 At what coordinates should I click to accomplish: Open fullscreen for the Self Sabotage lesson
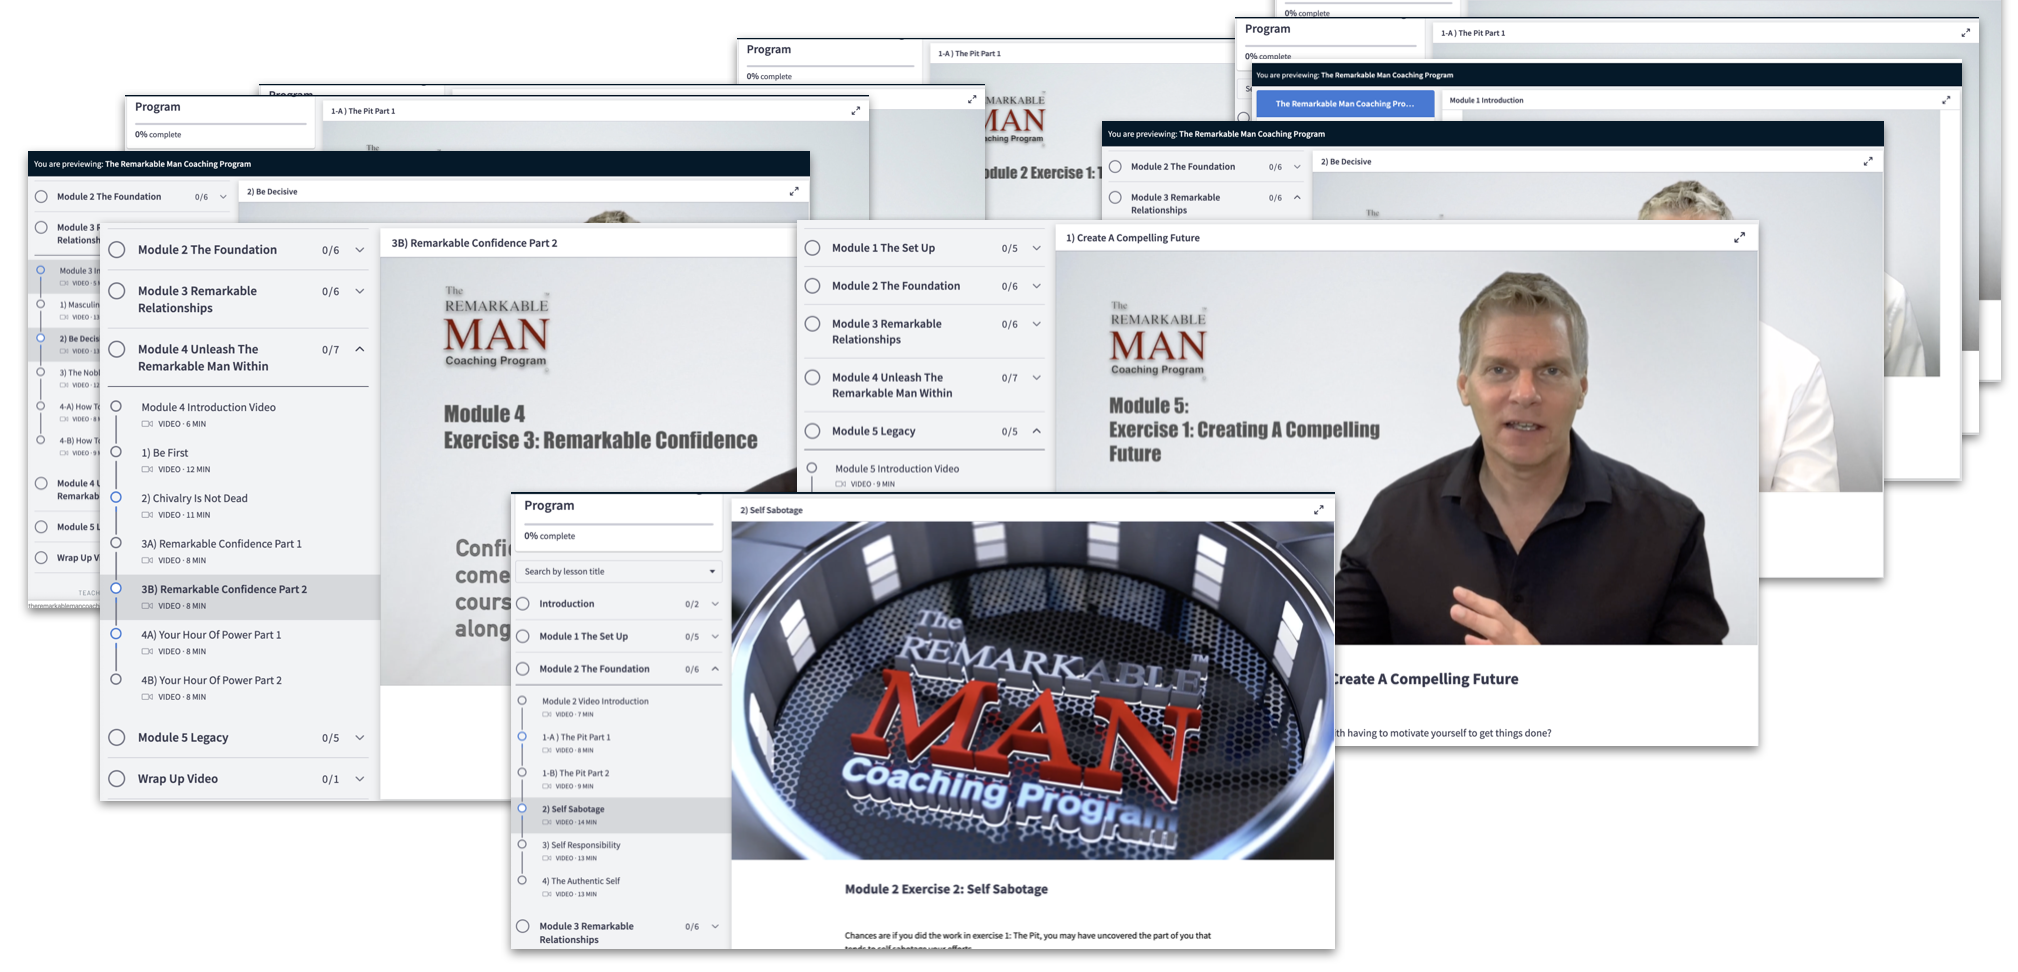(1318, 510)
